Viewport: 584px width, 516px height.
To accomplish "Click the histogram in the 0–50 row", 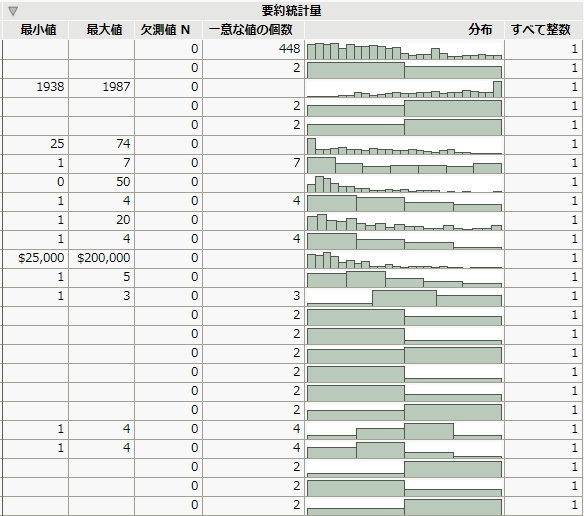I will tap(404, 184).
